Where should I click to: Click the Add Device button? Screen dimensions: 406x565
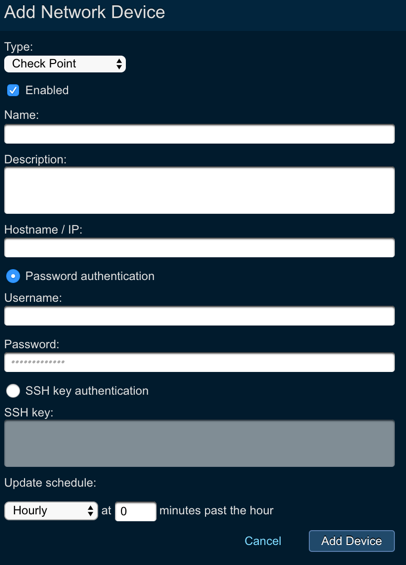tap(352, 541)
